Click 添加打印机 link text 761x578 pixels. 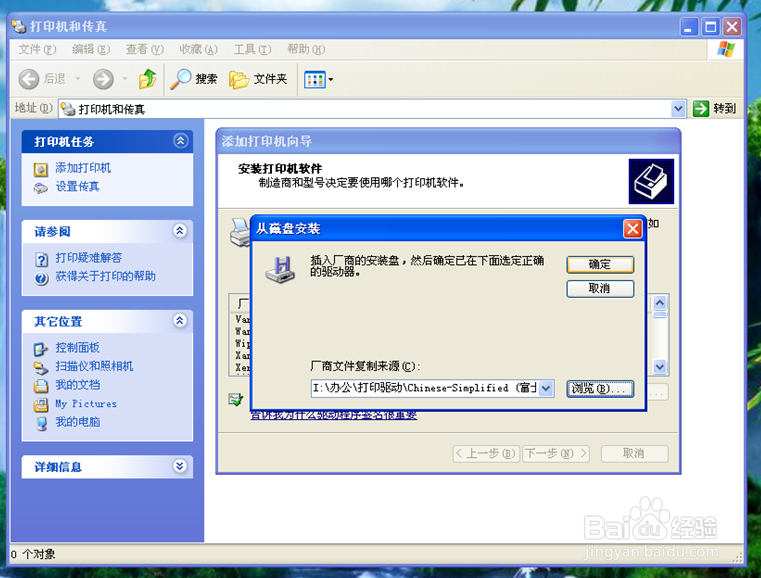coord(83,168)
